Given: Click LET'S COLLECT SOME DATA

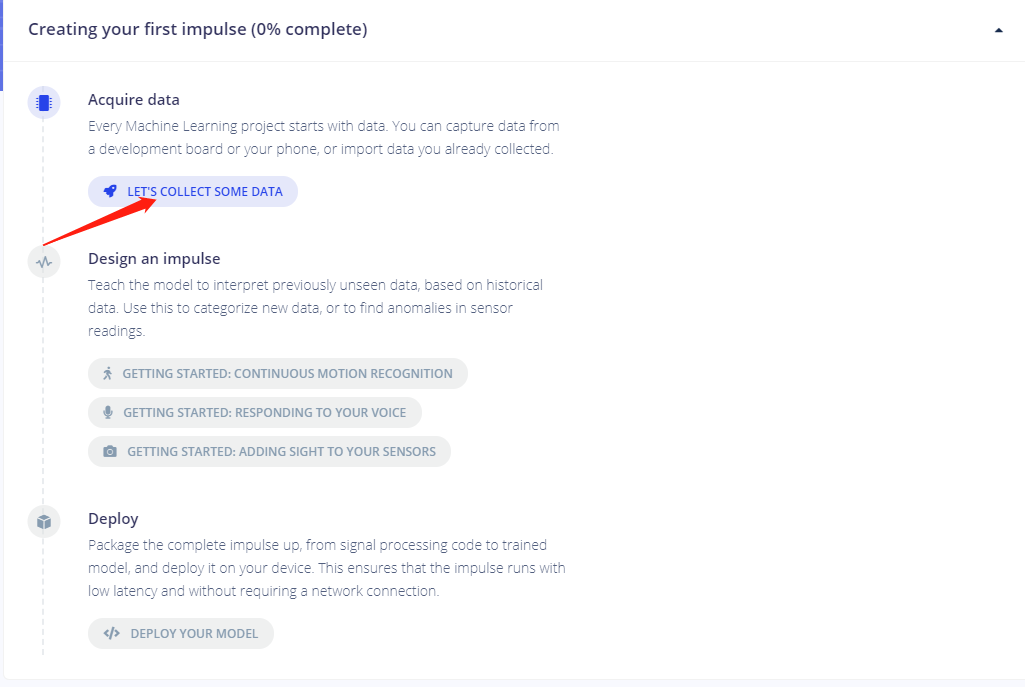Looking at the screenshot, I should 192,190.
